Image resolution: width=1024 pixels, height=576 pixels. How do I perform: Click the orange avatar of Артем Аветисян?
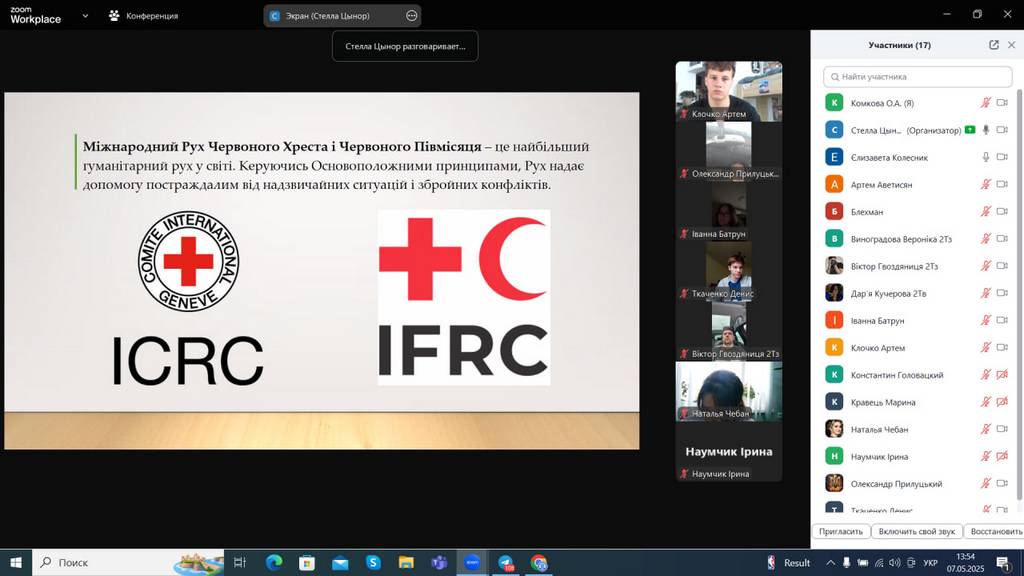coord(834,184)
